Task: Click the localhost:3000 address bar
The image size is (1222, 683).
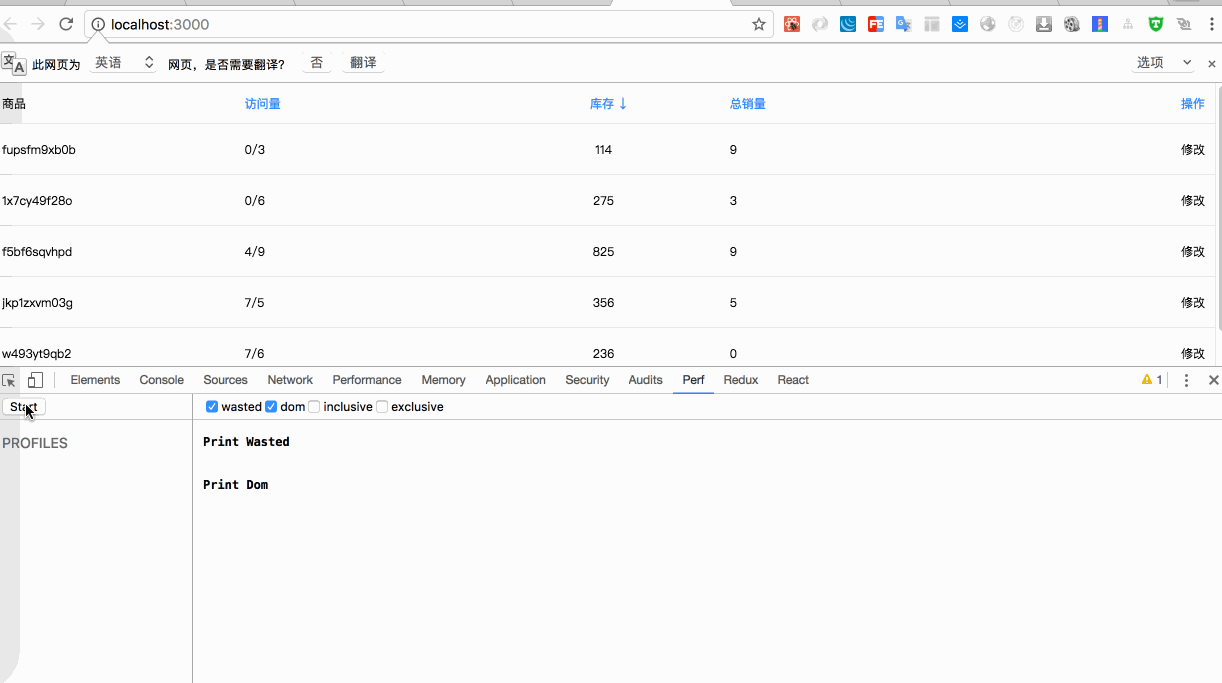Action: [430, 24]
